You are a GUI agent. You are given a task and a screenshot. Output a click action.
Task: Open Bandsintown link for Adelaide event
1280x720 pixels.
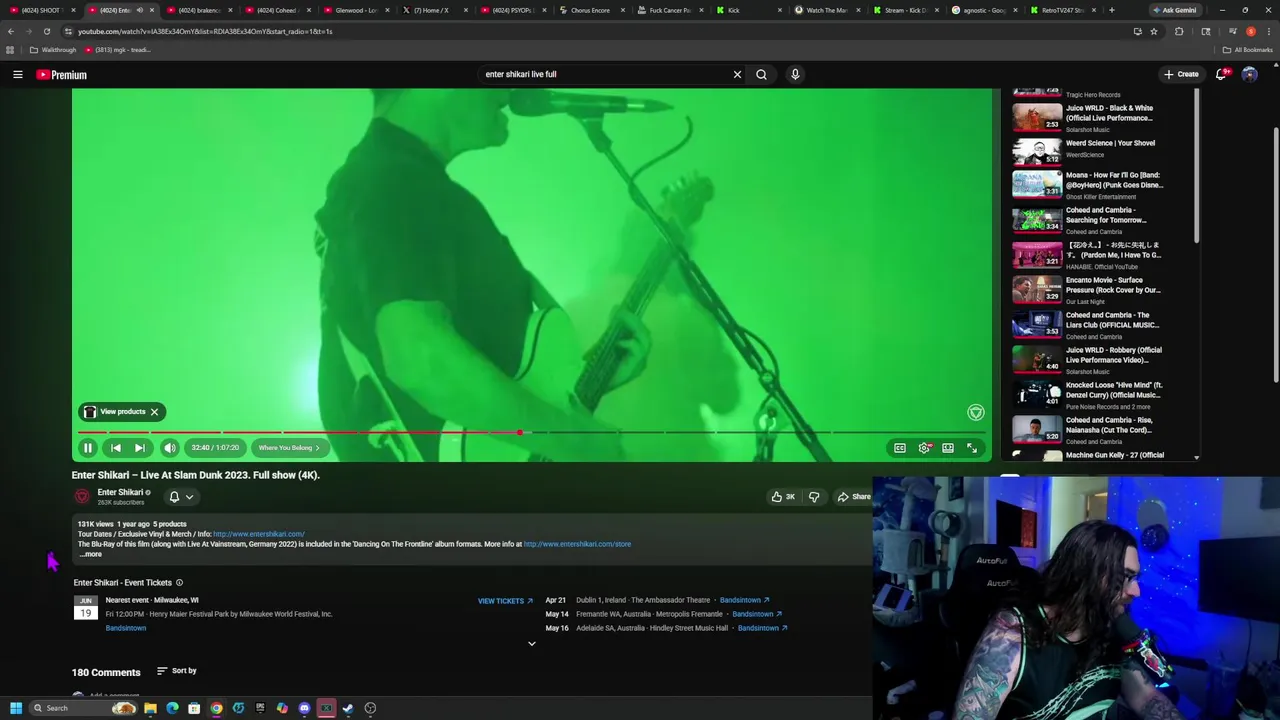click(x=762, y=628)
